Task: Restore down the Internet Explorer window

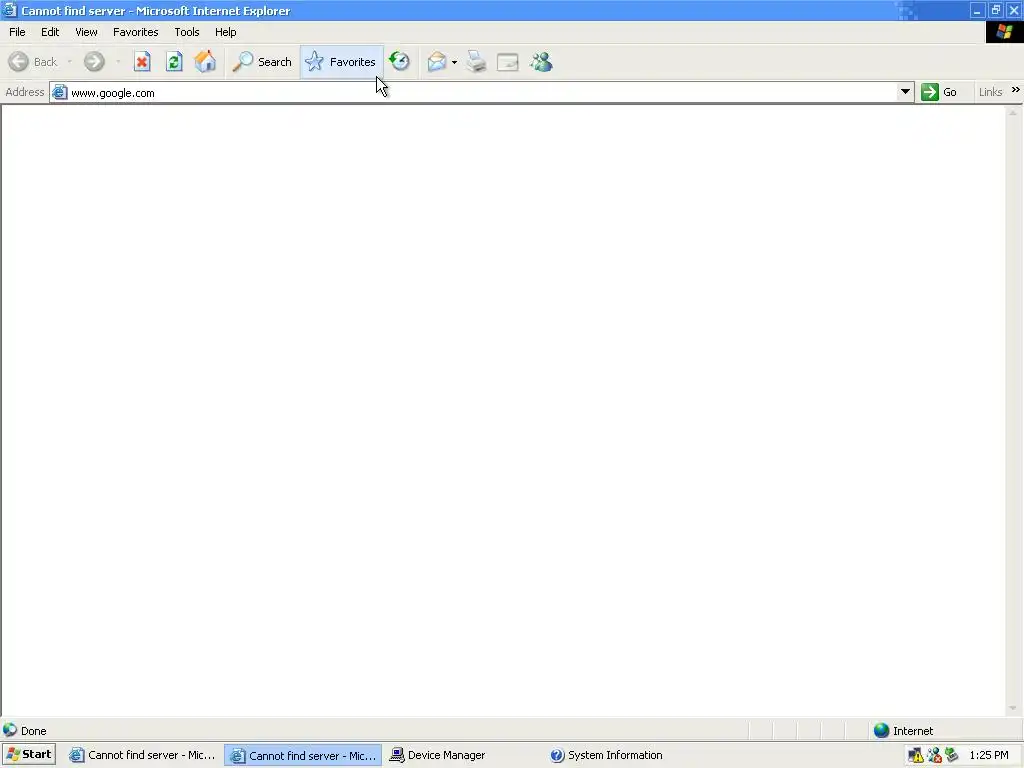Action: 995,10
